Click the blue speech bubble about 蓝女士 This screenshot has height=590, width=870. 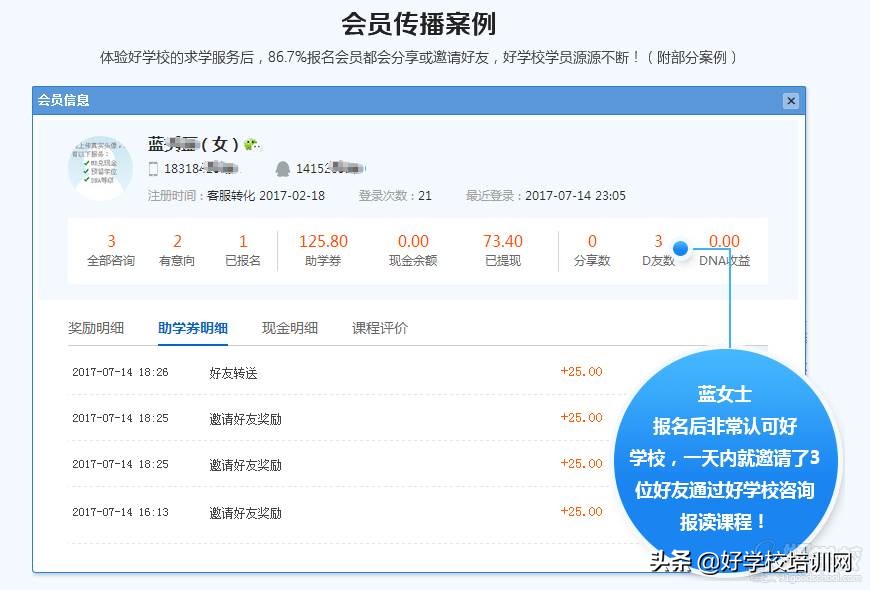pyautogui.click(x=732, y=455)
